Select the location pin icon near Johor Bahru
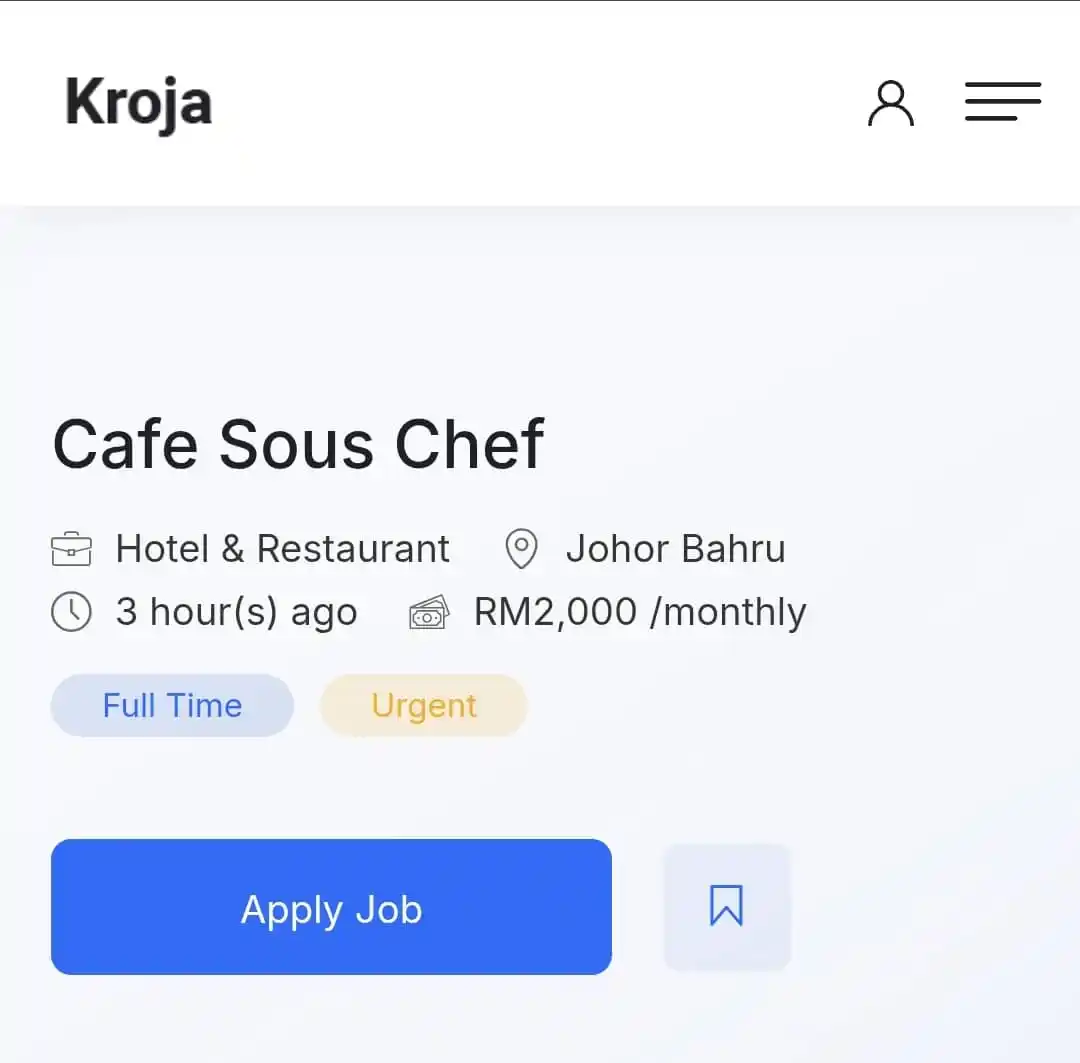The image size is (1080, 1063). (521, 548)
